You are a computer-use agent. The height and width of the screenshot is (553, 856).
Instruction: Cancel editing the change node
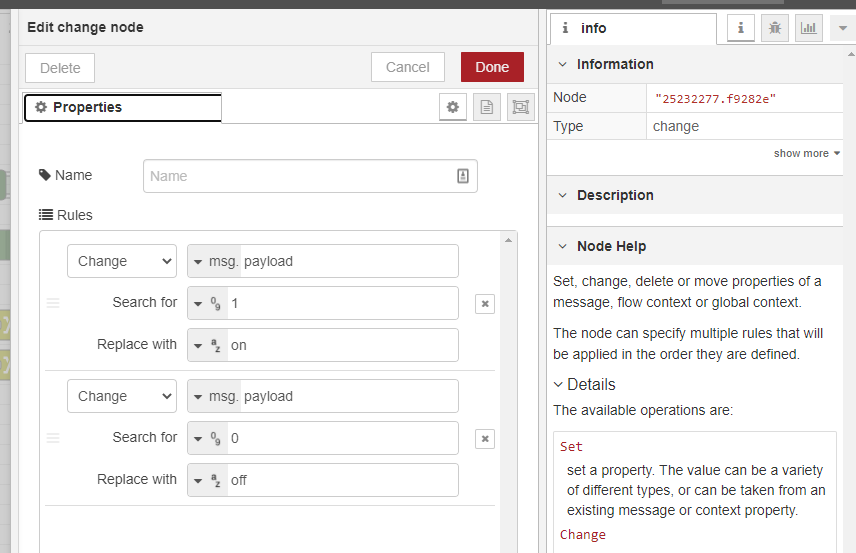pos(408,67)
